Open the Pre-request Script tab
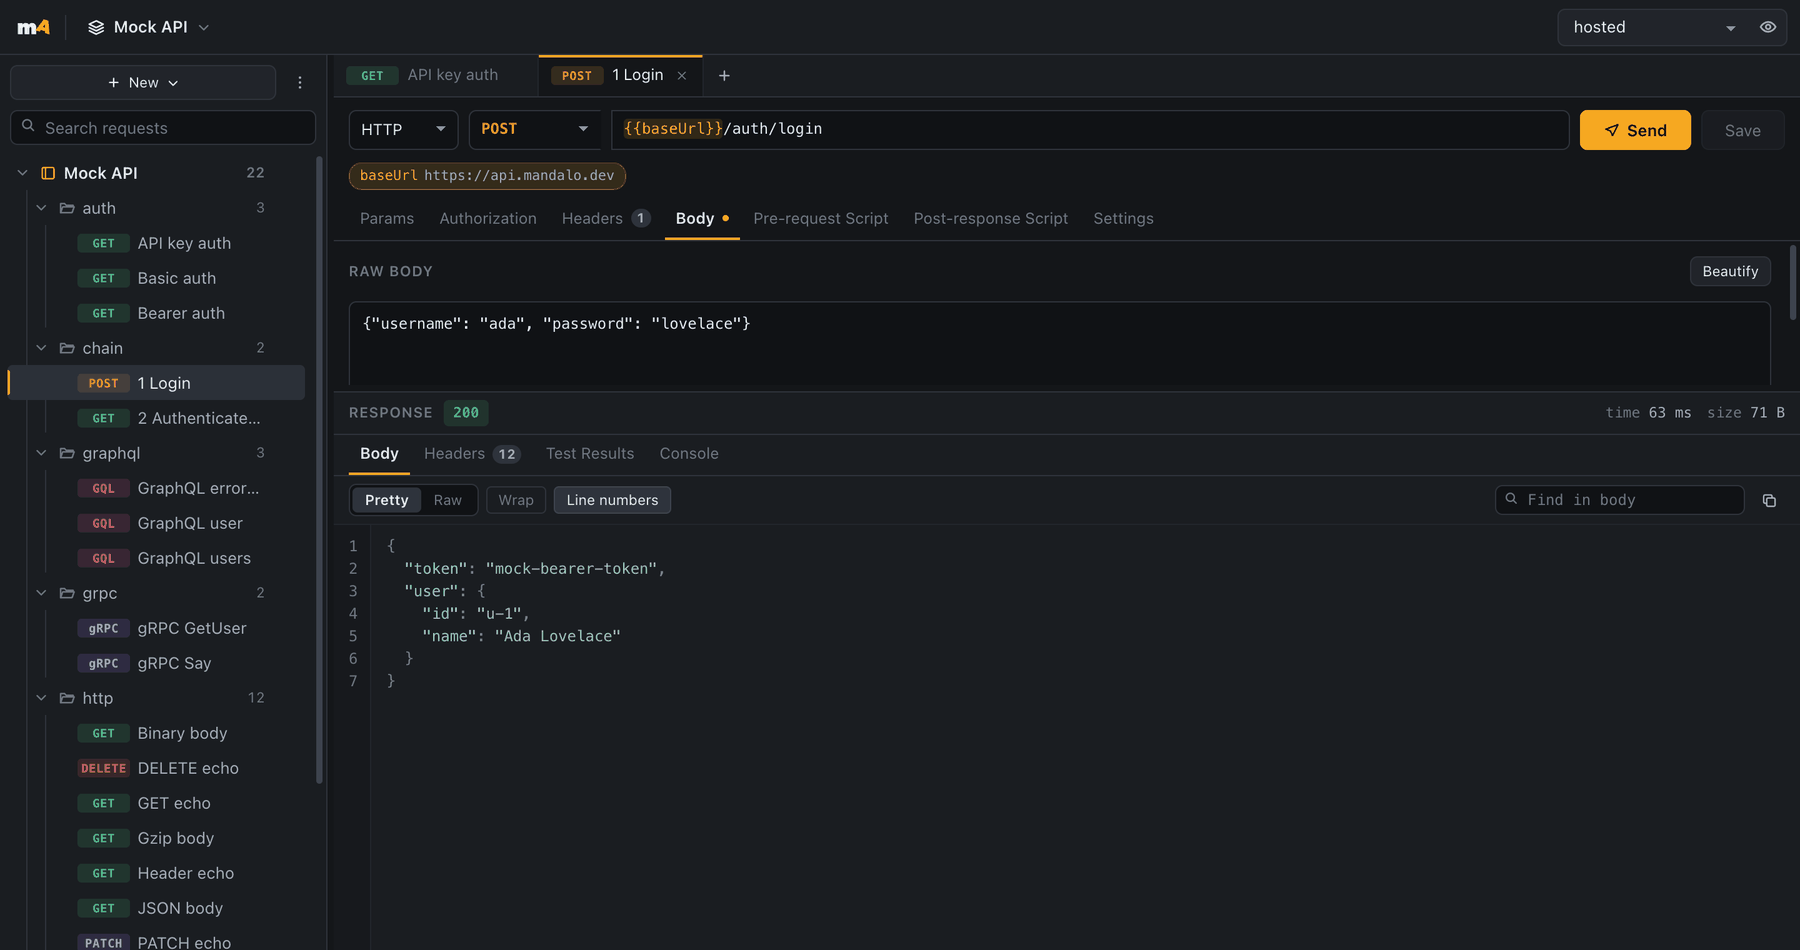 (820, 218)
